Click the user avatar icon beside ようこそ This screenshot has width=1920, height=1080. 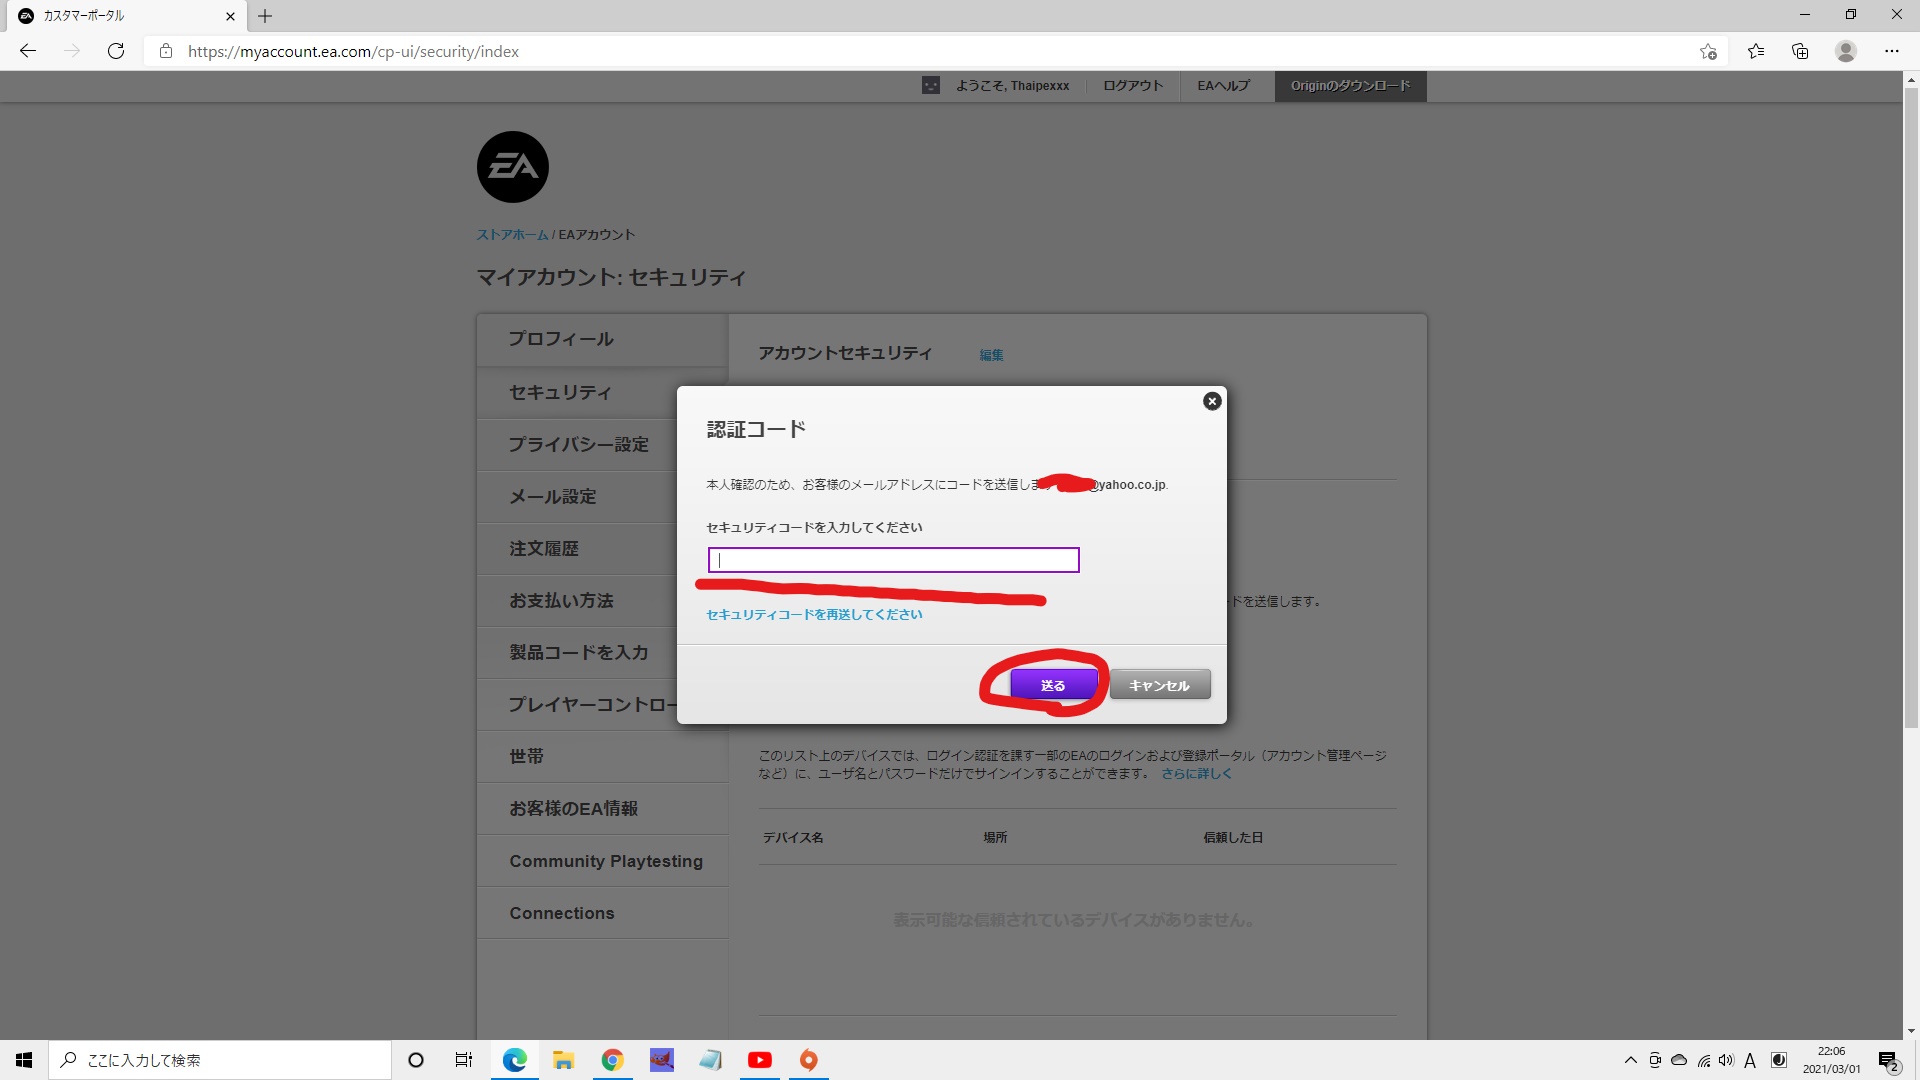(931, 86)
